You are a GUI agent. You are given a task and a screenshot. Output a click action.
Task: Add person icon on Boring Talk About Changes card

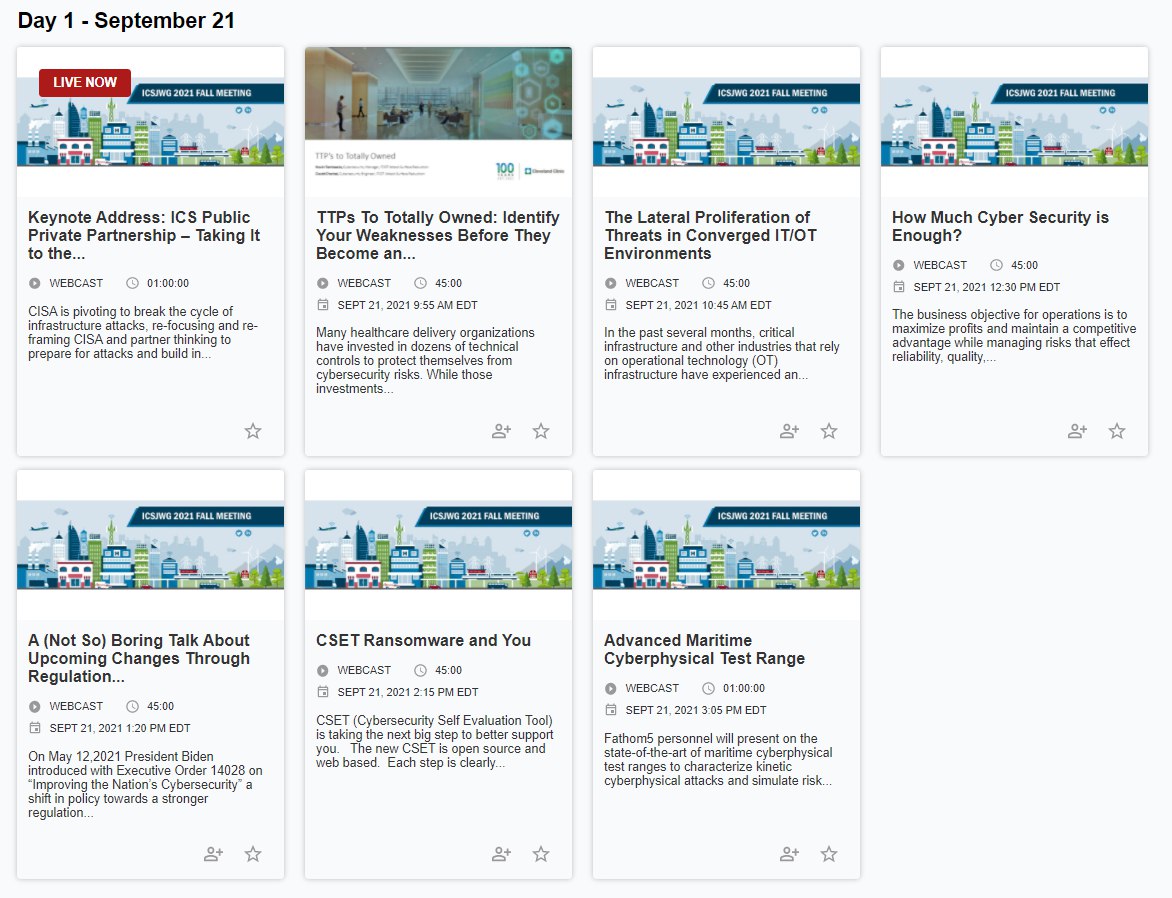click(213, 854)
